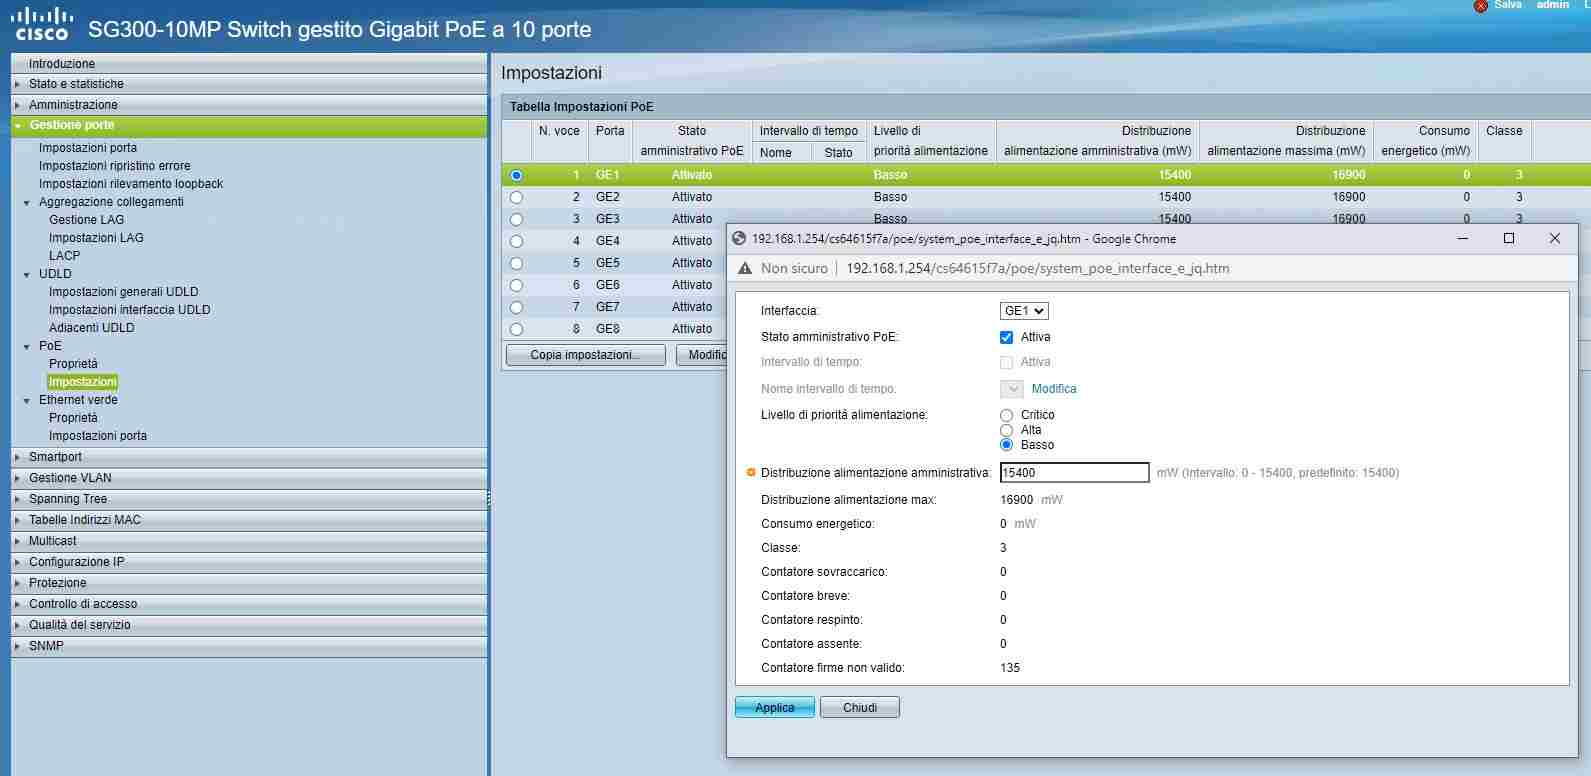Select row GE1 radio button
1591x776 pixels.
516,175
